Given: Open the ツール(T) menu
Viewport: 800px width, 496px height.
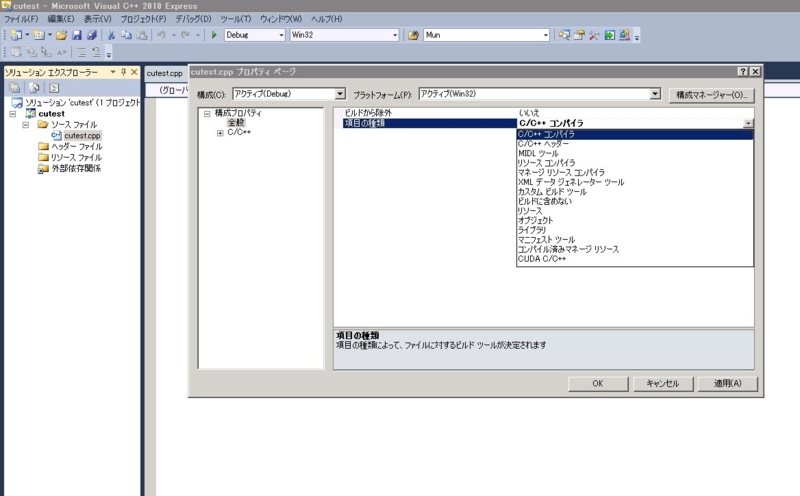Looking at the screenshot, I should click(236, 19).
